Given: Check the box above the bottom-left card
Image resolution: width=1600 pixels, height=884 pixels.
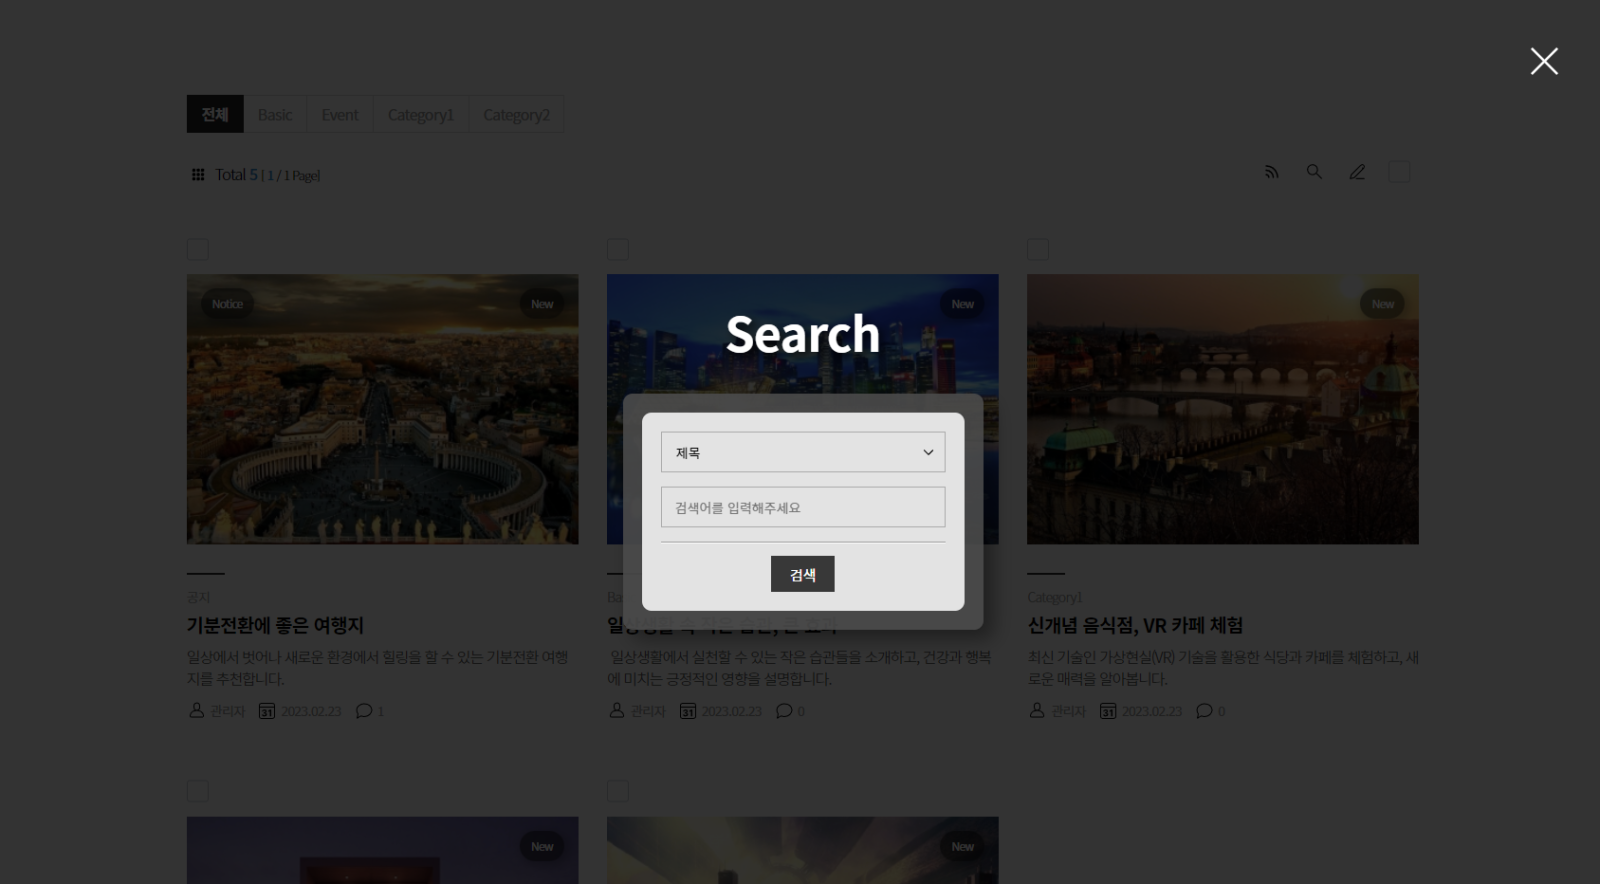Looking at the screenshot, I should click(x=198, y=791).
